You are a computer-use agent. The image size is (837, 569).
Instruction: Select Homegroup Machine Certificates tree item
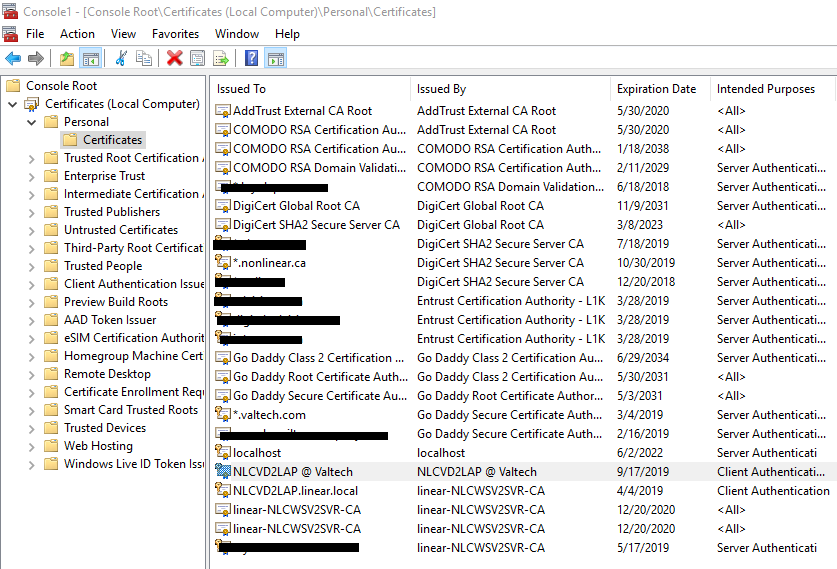tap(133, 356)
